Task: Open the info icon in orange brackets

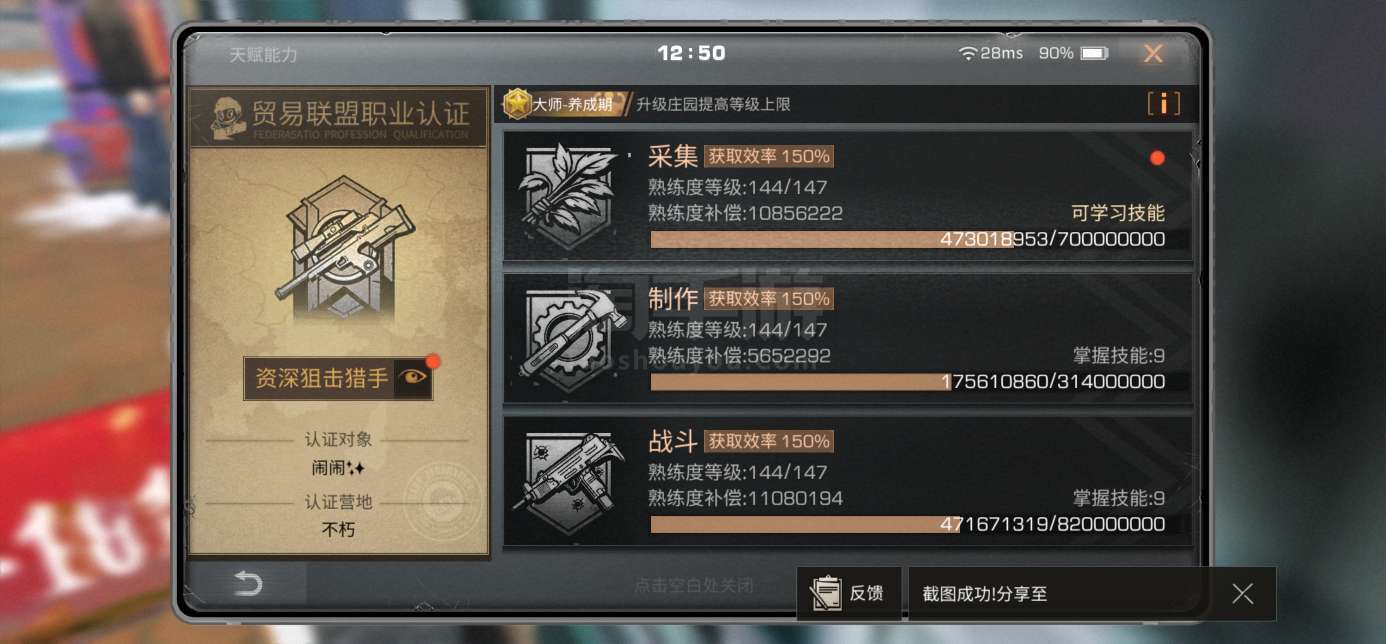Action: pos(1163,103)
